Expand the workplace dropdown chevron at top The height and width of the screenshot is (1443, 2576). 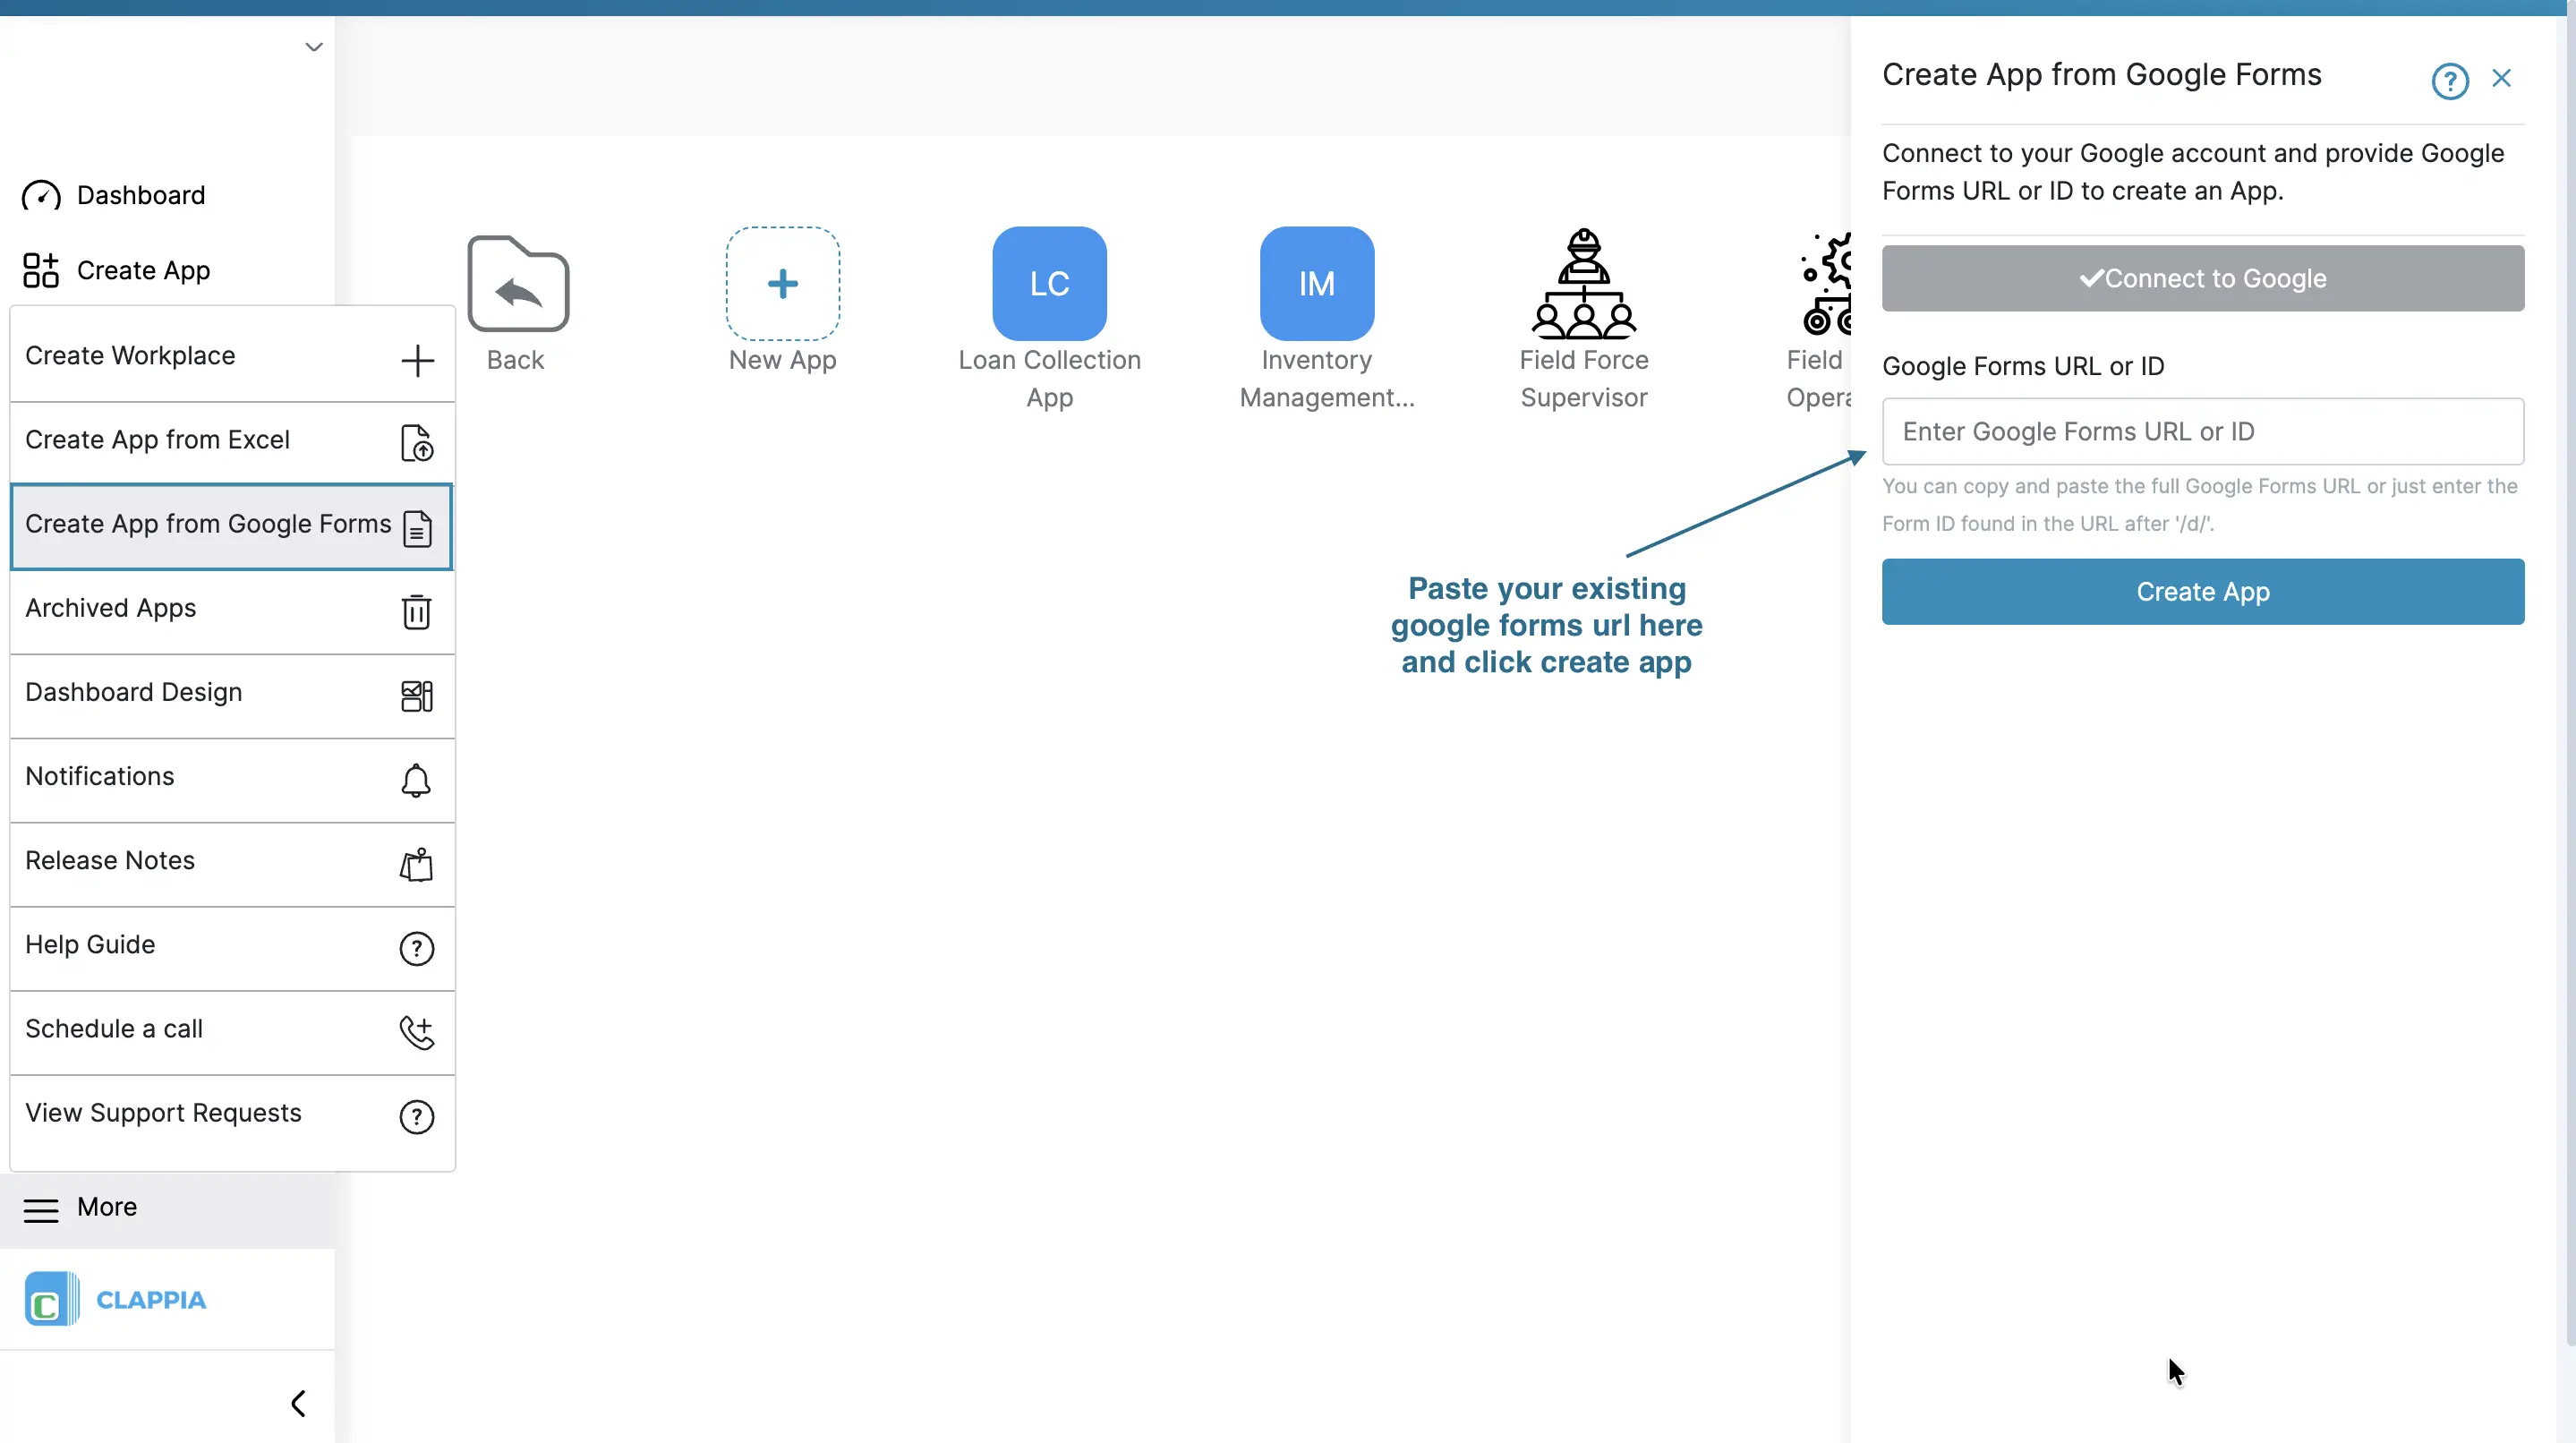[x=314, y=47]
